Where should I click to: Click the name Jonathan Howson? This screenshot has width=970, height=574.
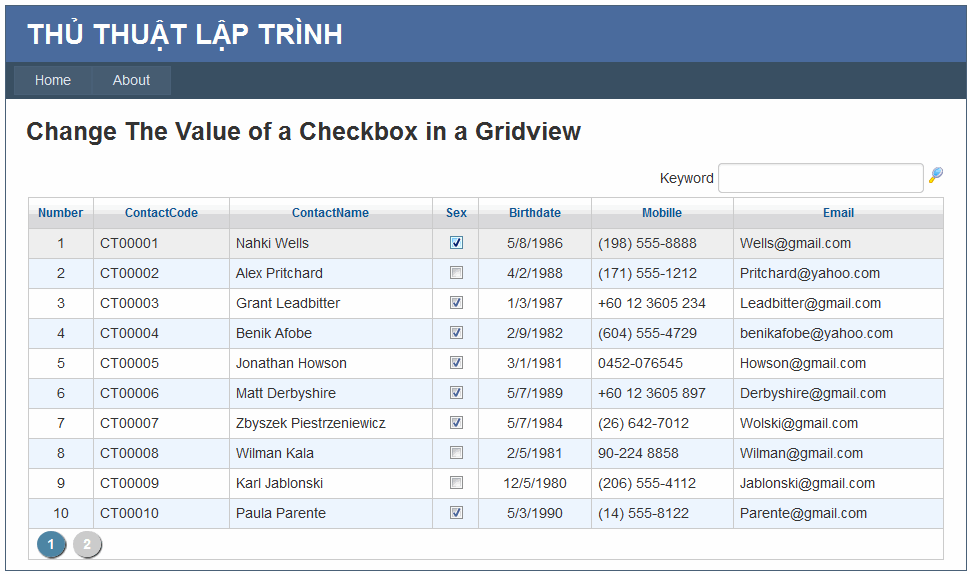291,363
